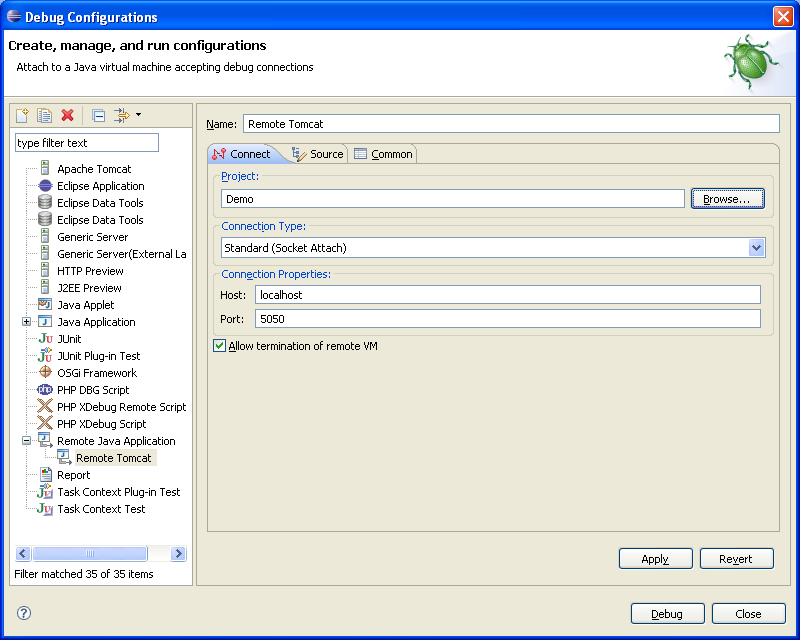
Task: Switch to the Connect tab
Action: [x=242, y=154]
